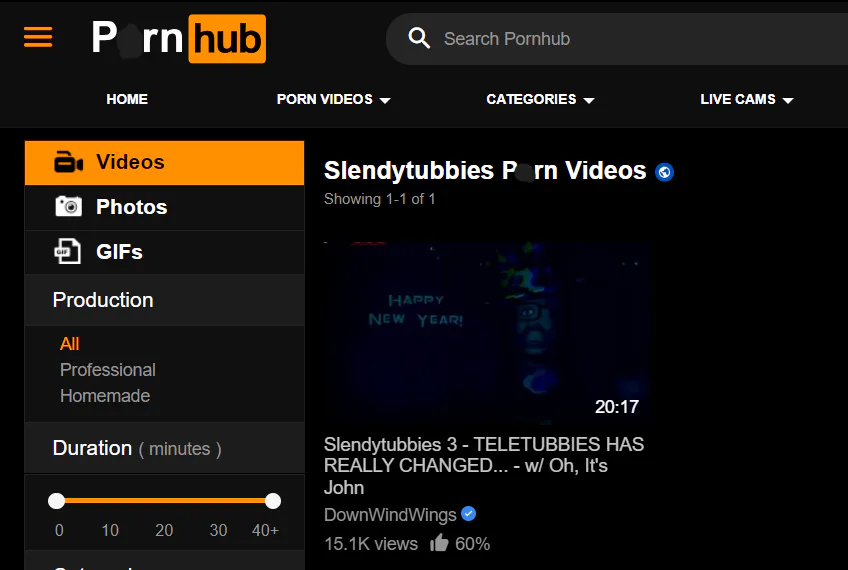Click the blue globe icon beside title
This screenshot has width=848, height=570.
coord(664,172)
